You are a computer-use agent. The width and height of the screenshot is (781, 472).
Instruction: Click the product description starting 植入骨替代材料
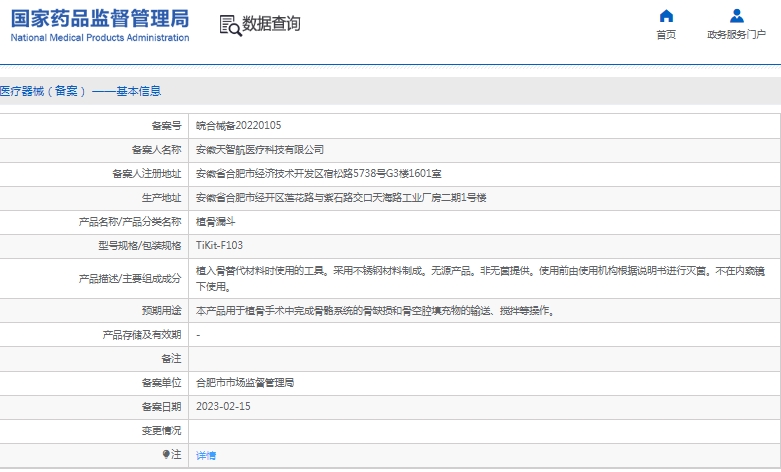480,278
